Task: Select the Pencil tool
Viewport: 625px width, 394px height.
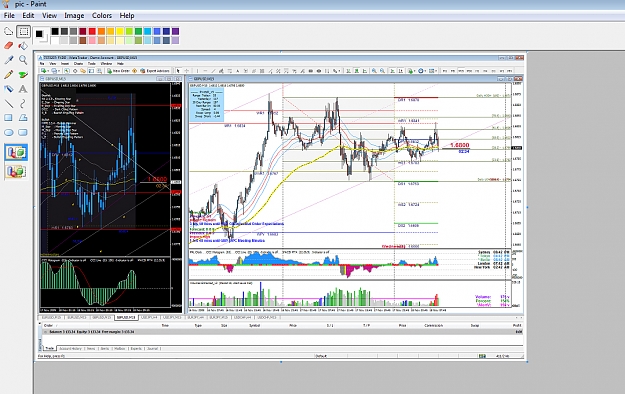Action: coord(8,75)
